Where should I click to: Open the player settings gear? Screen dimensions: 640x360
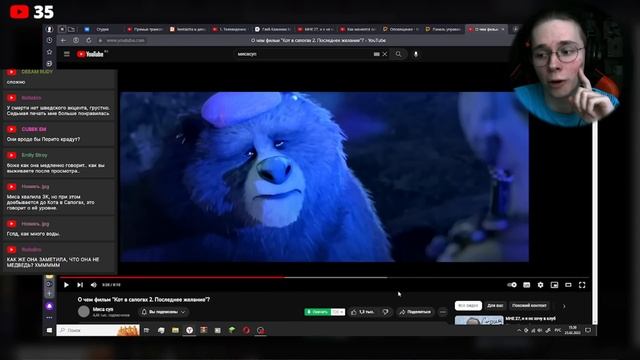click(540, 285)
